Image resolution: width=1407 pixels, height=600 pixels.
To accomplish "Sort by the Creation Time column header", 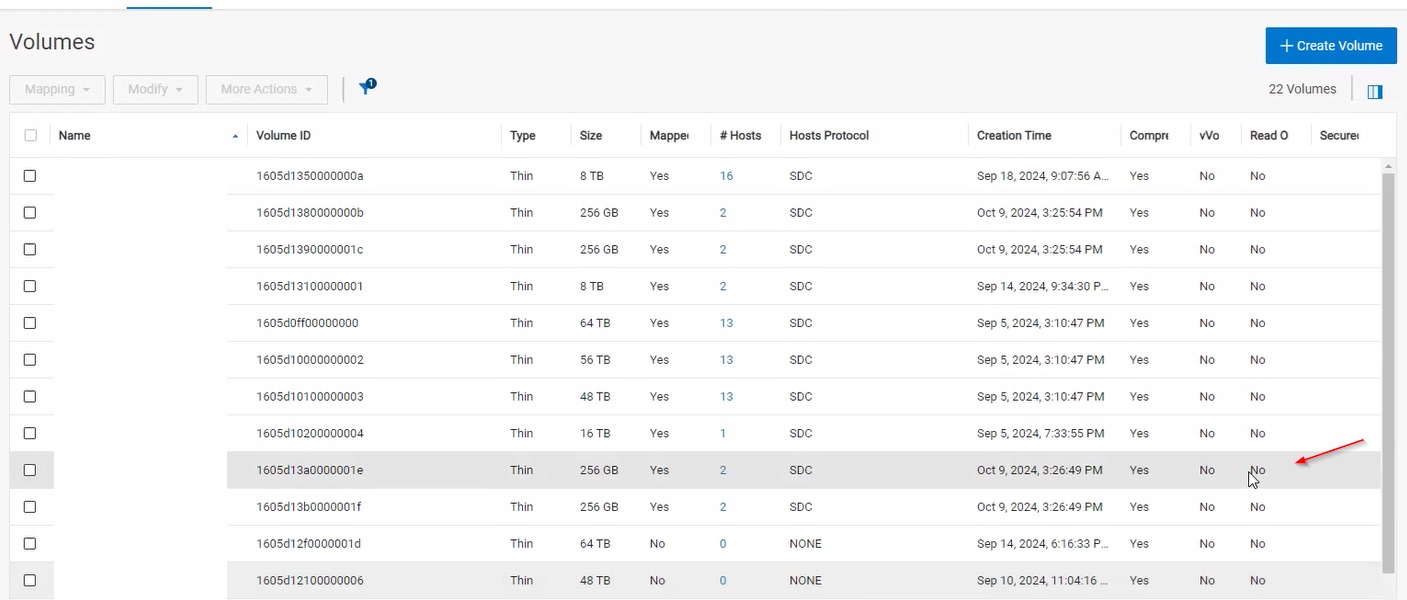I will [x=1013, y=136].
